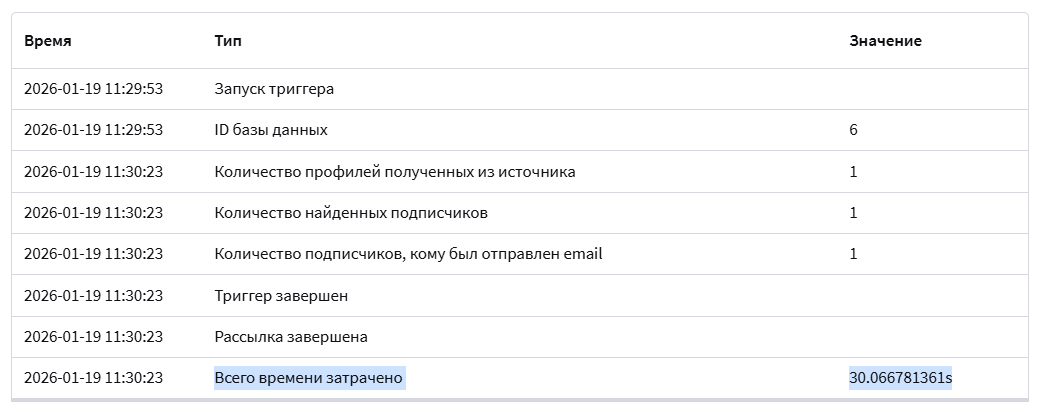1044x402 pixels.
Task: Click the highlighted "Всего времени затрачено" text
Action: click(x=309, y=378)
